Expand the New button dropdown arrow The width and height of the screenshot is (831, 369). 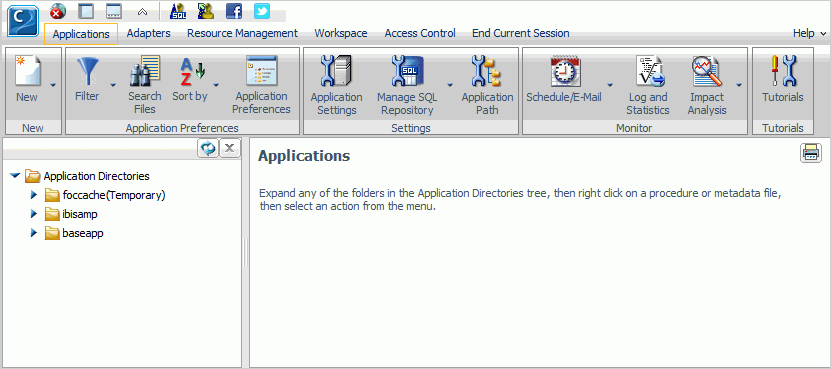(x=52, y=84)
